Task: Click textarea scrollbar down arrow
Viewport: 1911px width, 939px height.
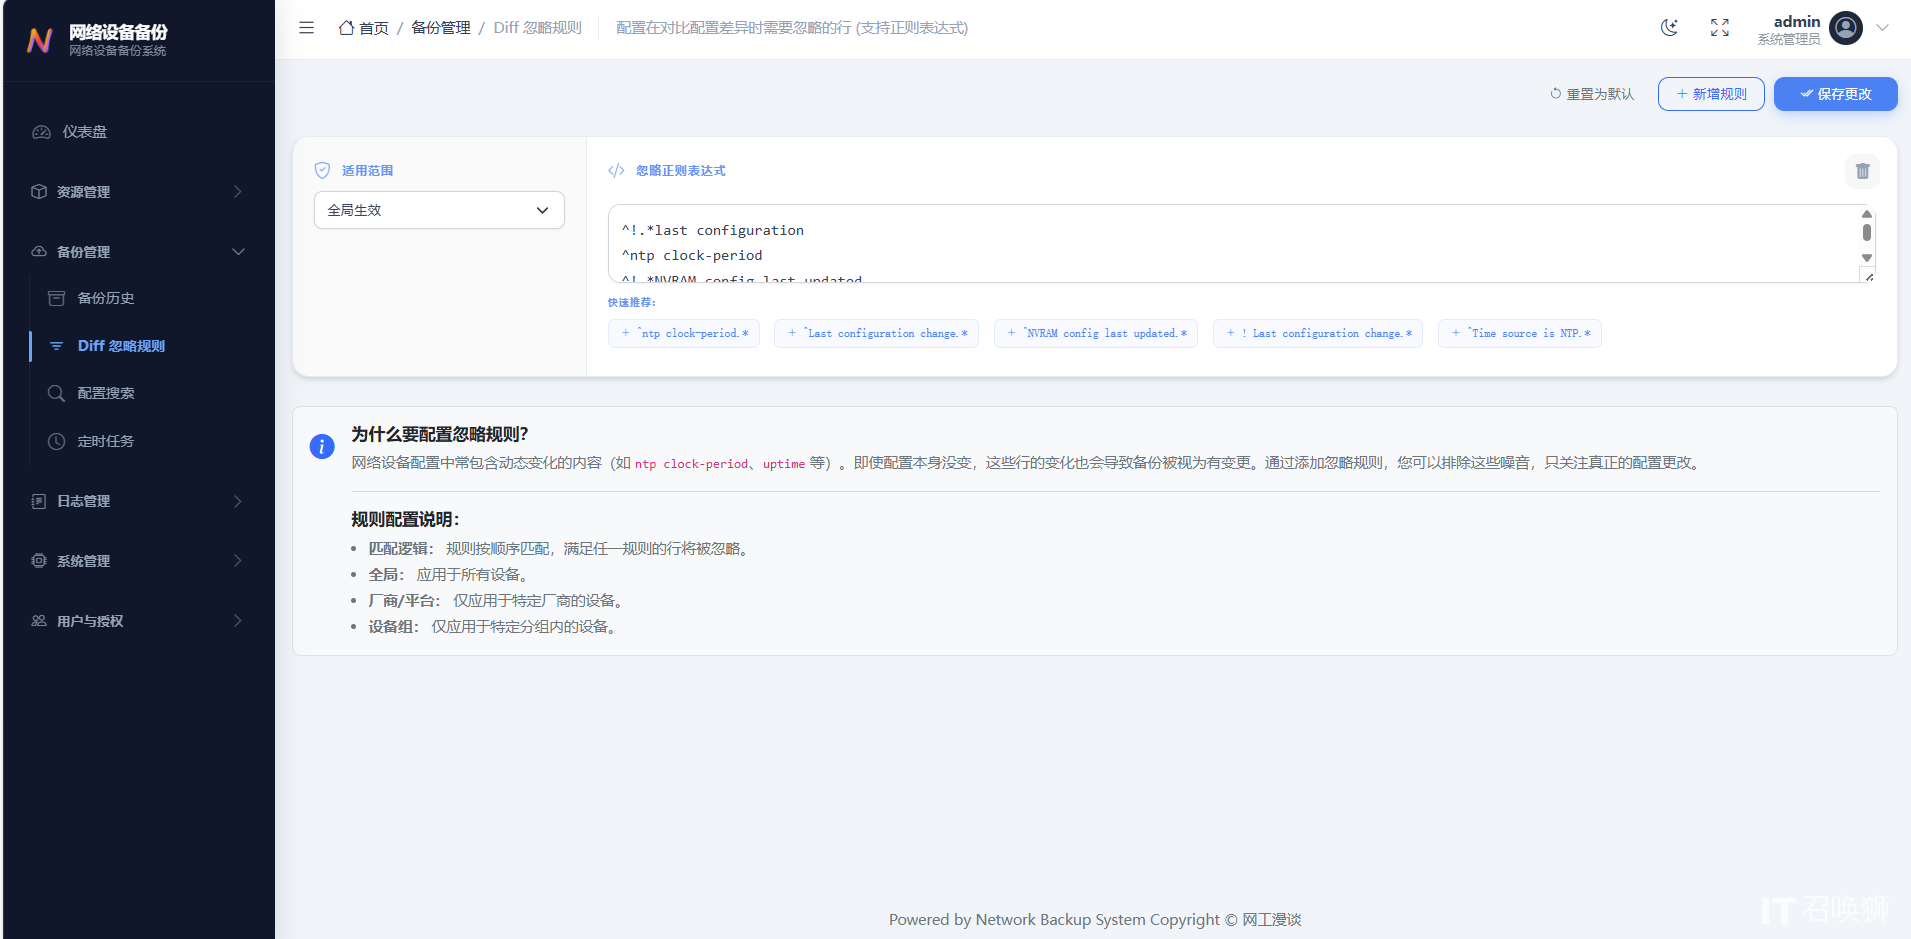Action: click(1866, 258)
